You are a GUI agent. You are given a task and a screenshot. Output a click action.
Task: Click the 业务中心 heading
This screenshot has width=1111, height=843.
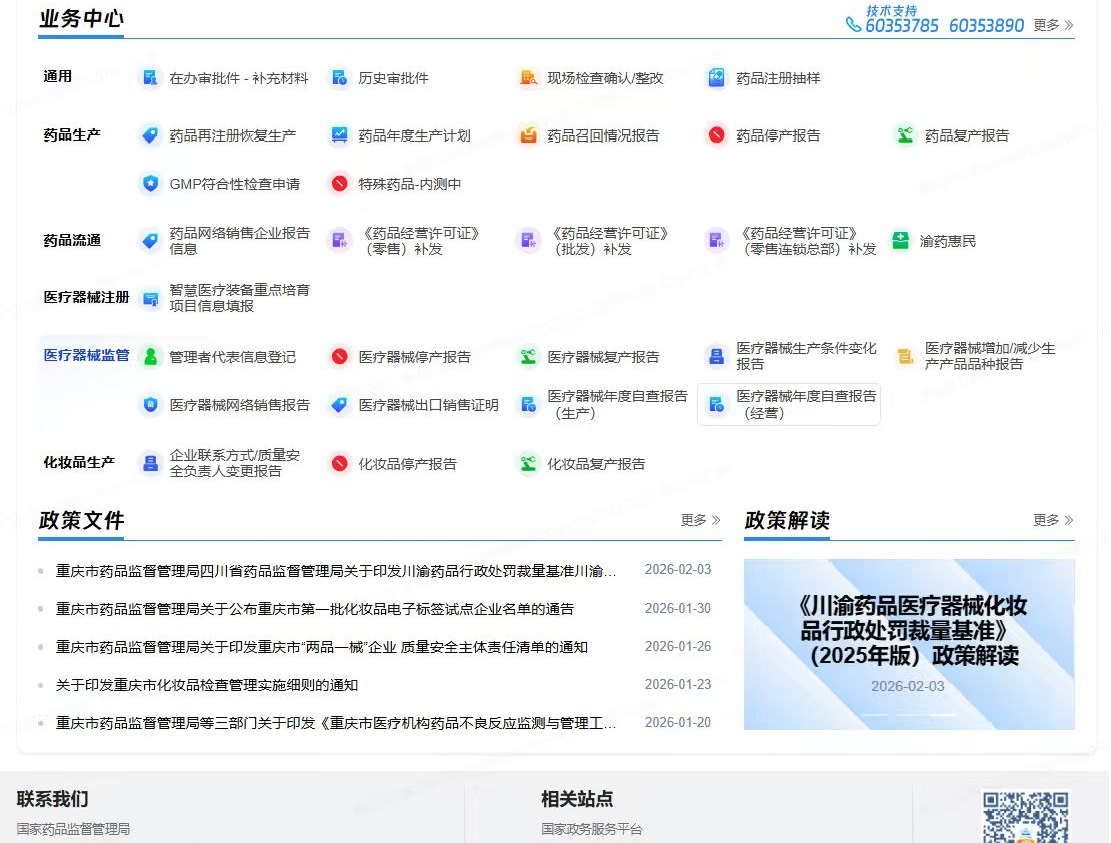pyautogui.click(x=81, y=18)
